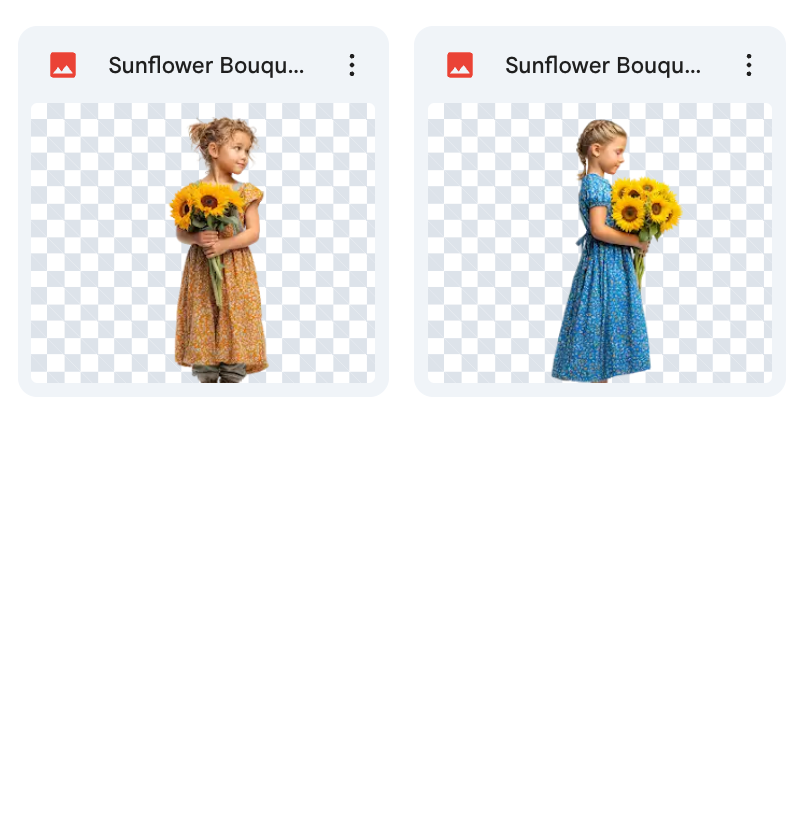The image size is (802, 822).
Task: Open the three-dot menu on first card
Action: 352,65
